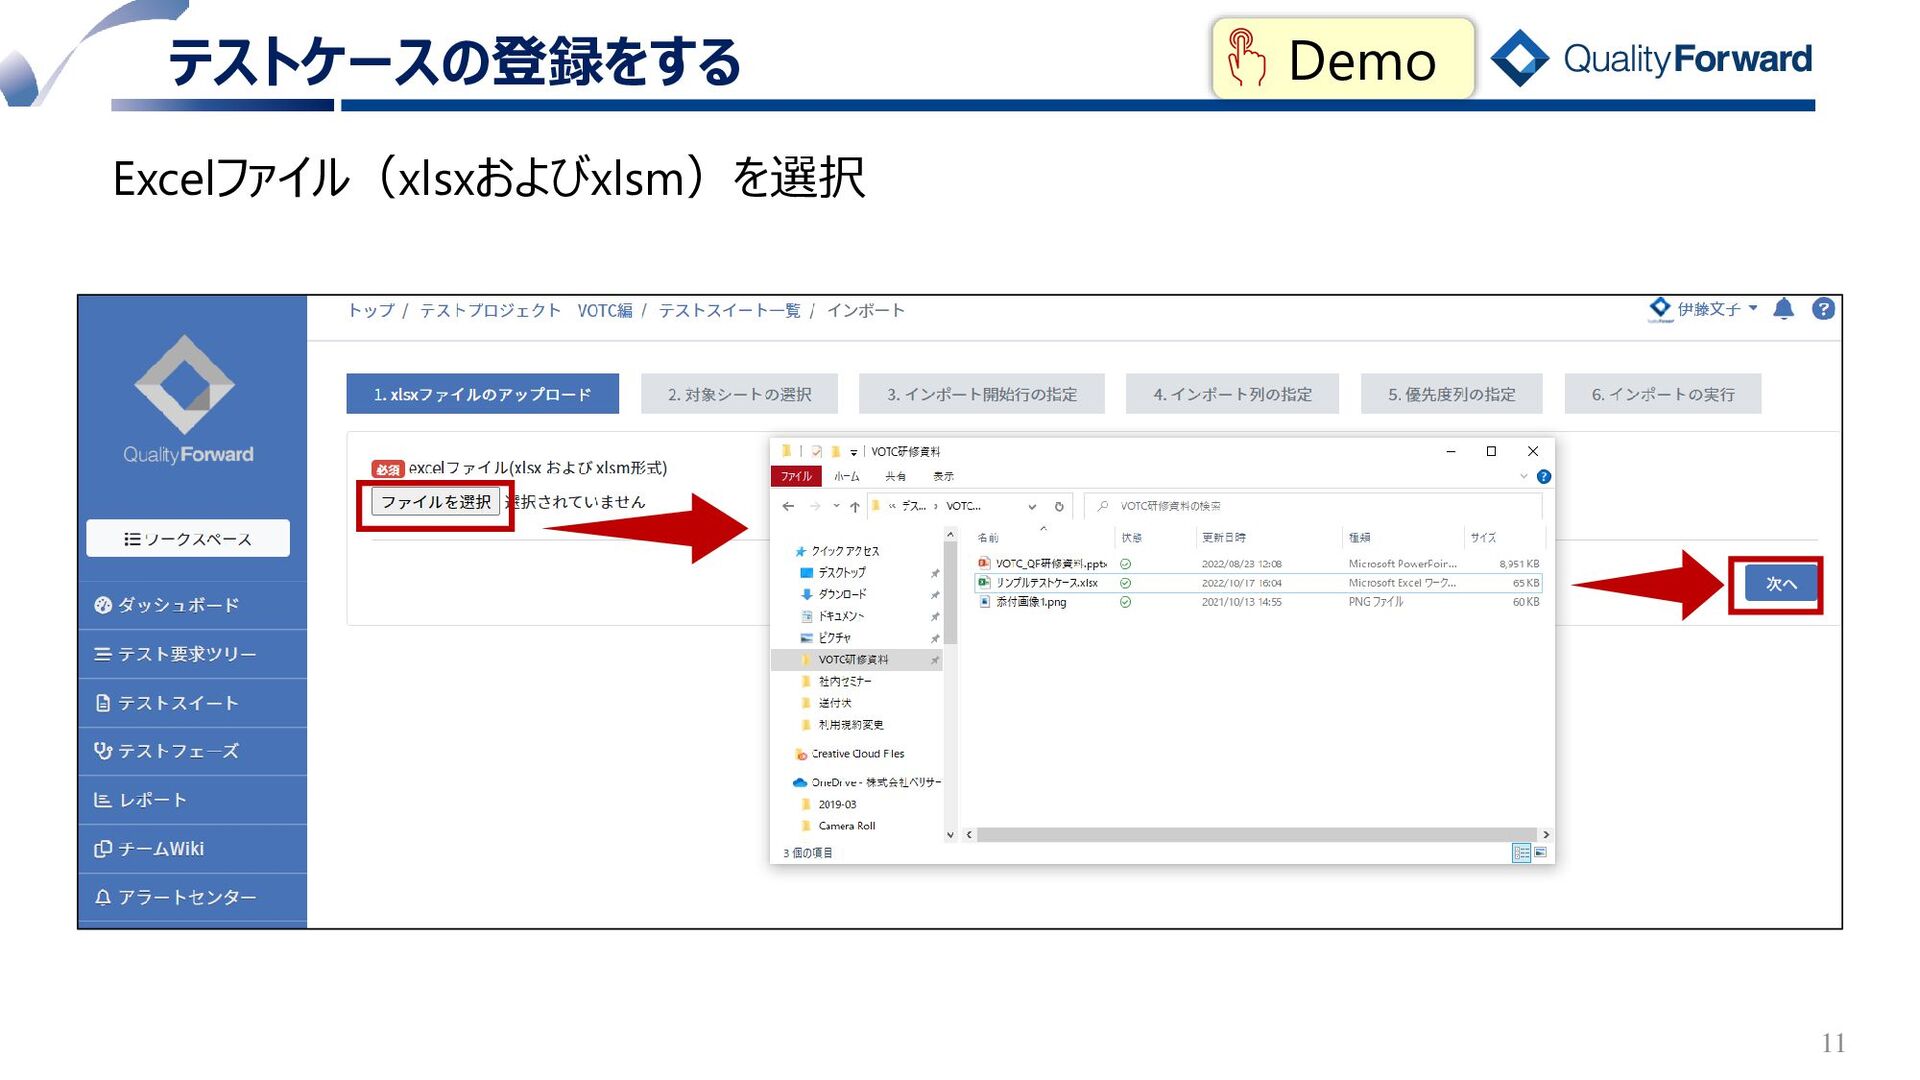1920x1080 pixels.
Task: Open the ファイル tab in Explorer
Action: 796,477
